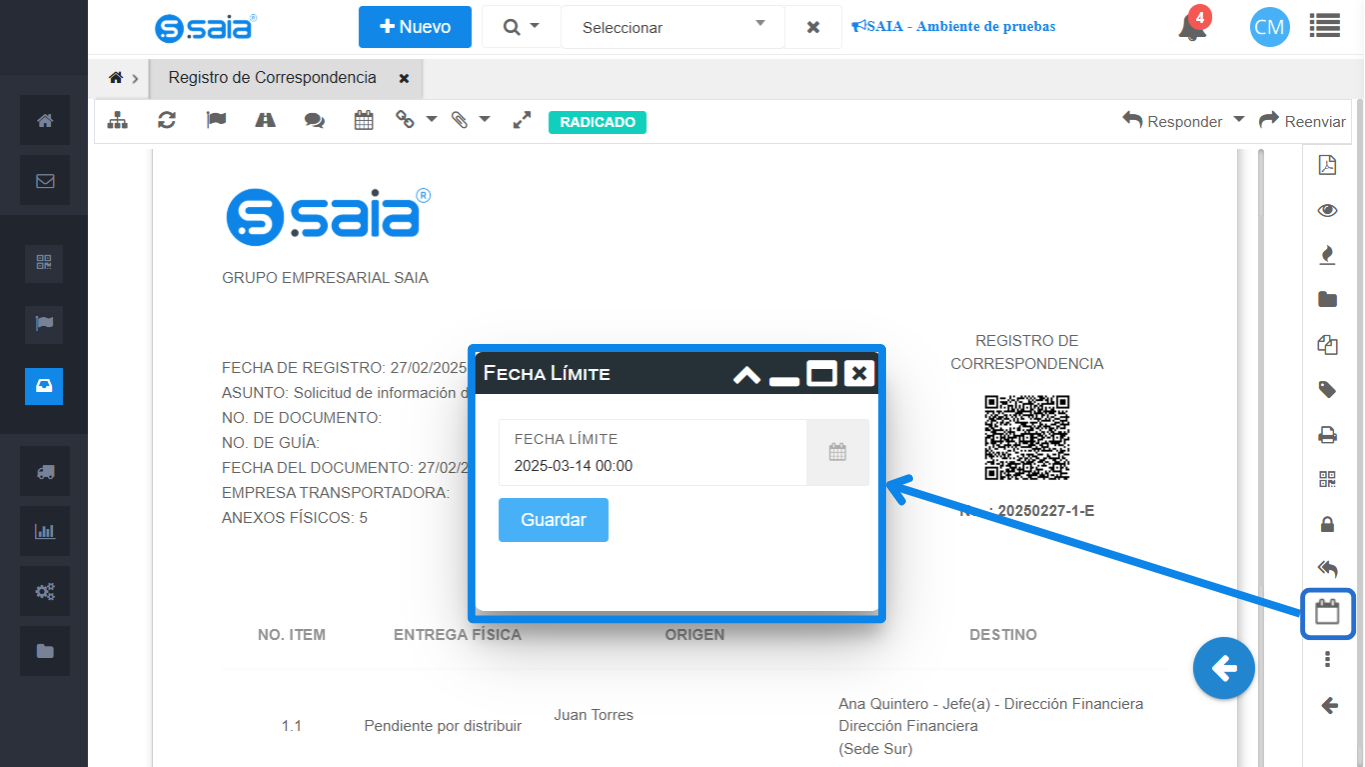
Task: Click the padlock icon in right sidebar
Action: [1327, 524]
